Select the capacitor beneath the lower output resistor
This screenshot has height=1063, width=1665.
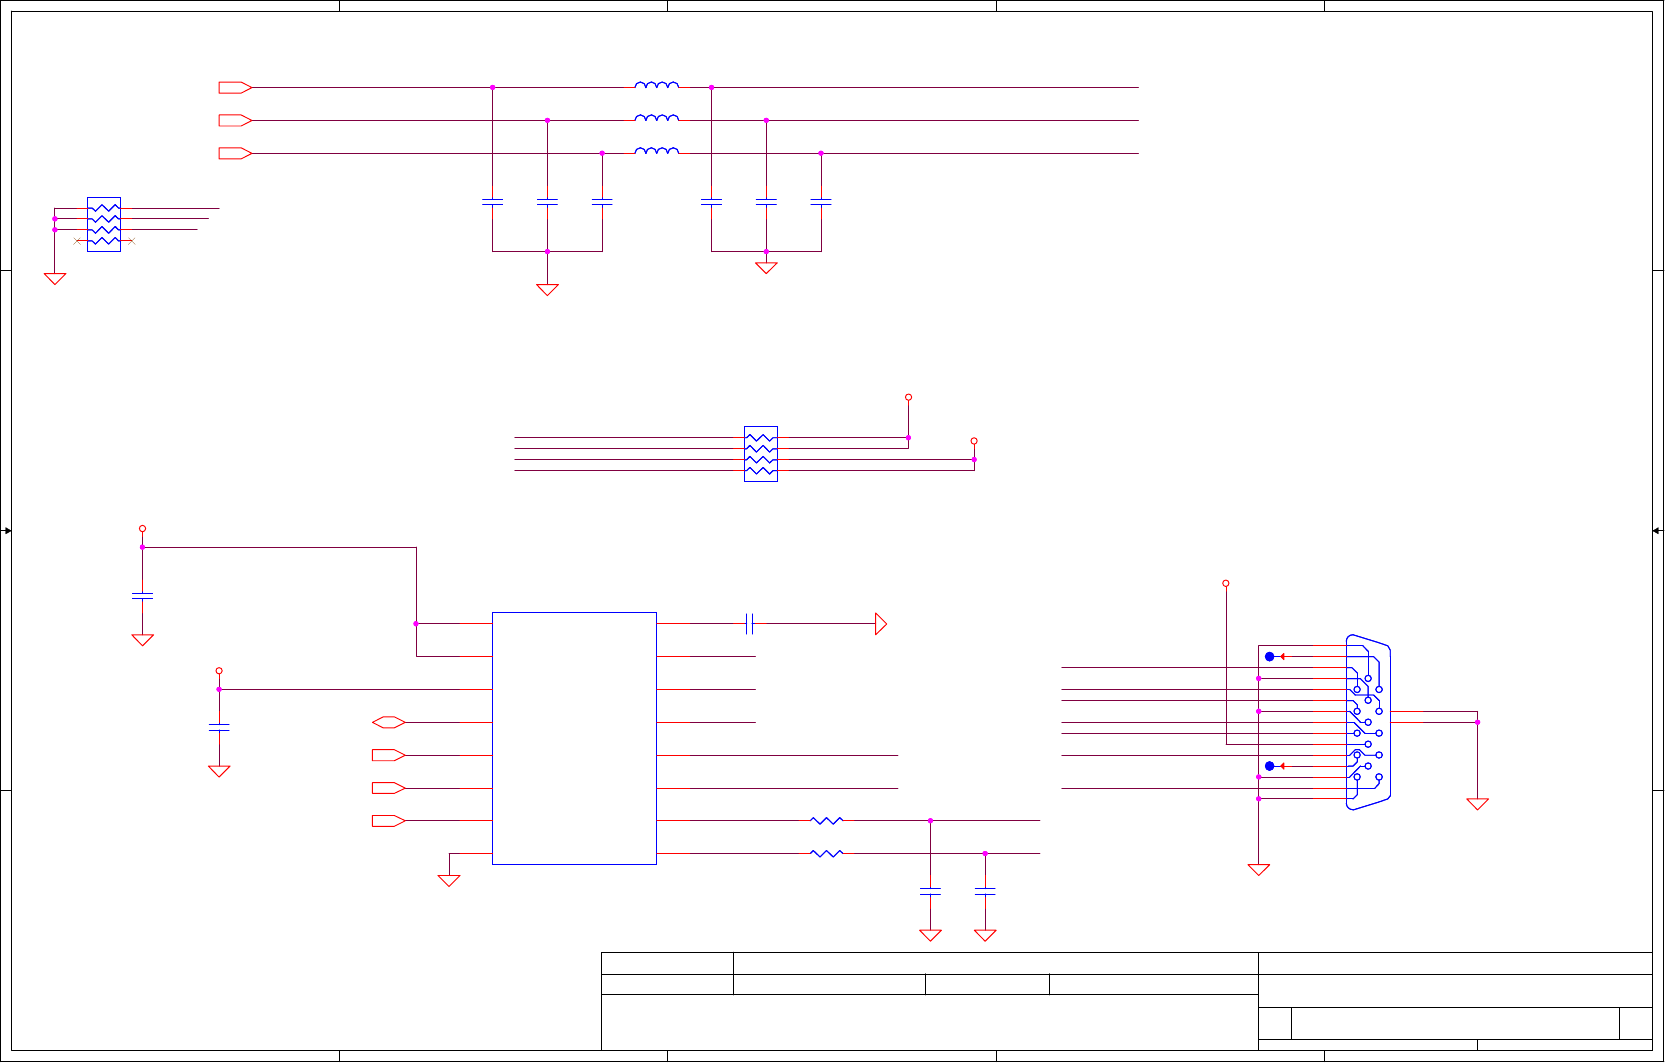985,892
